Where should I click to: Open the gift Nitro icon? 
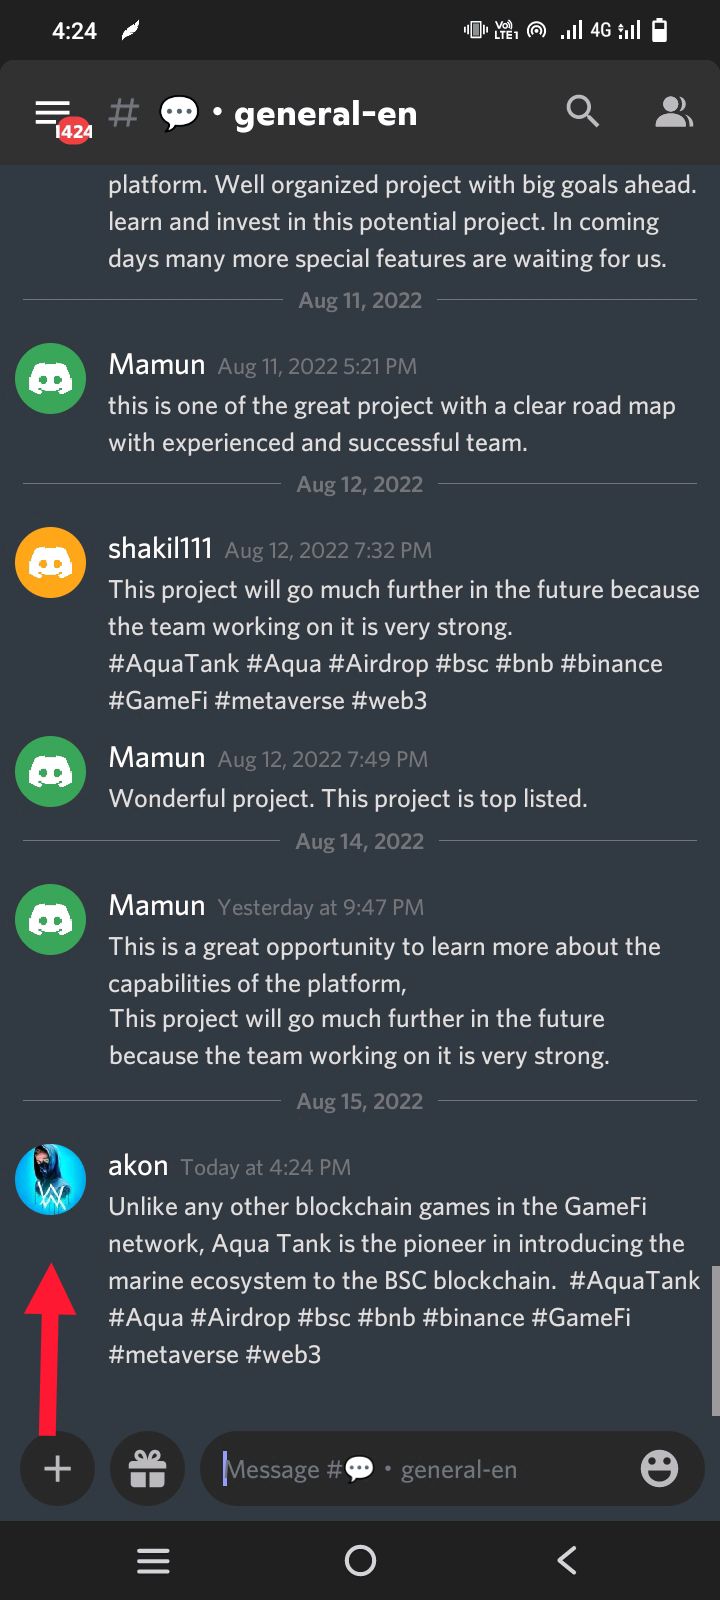pyautogui.click(x=147, y=1468)
